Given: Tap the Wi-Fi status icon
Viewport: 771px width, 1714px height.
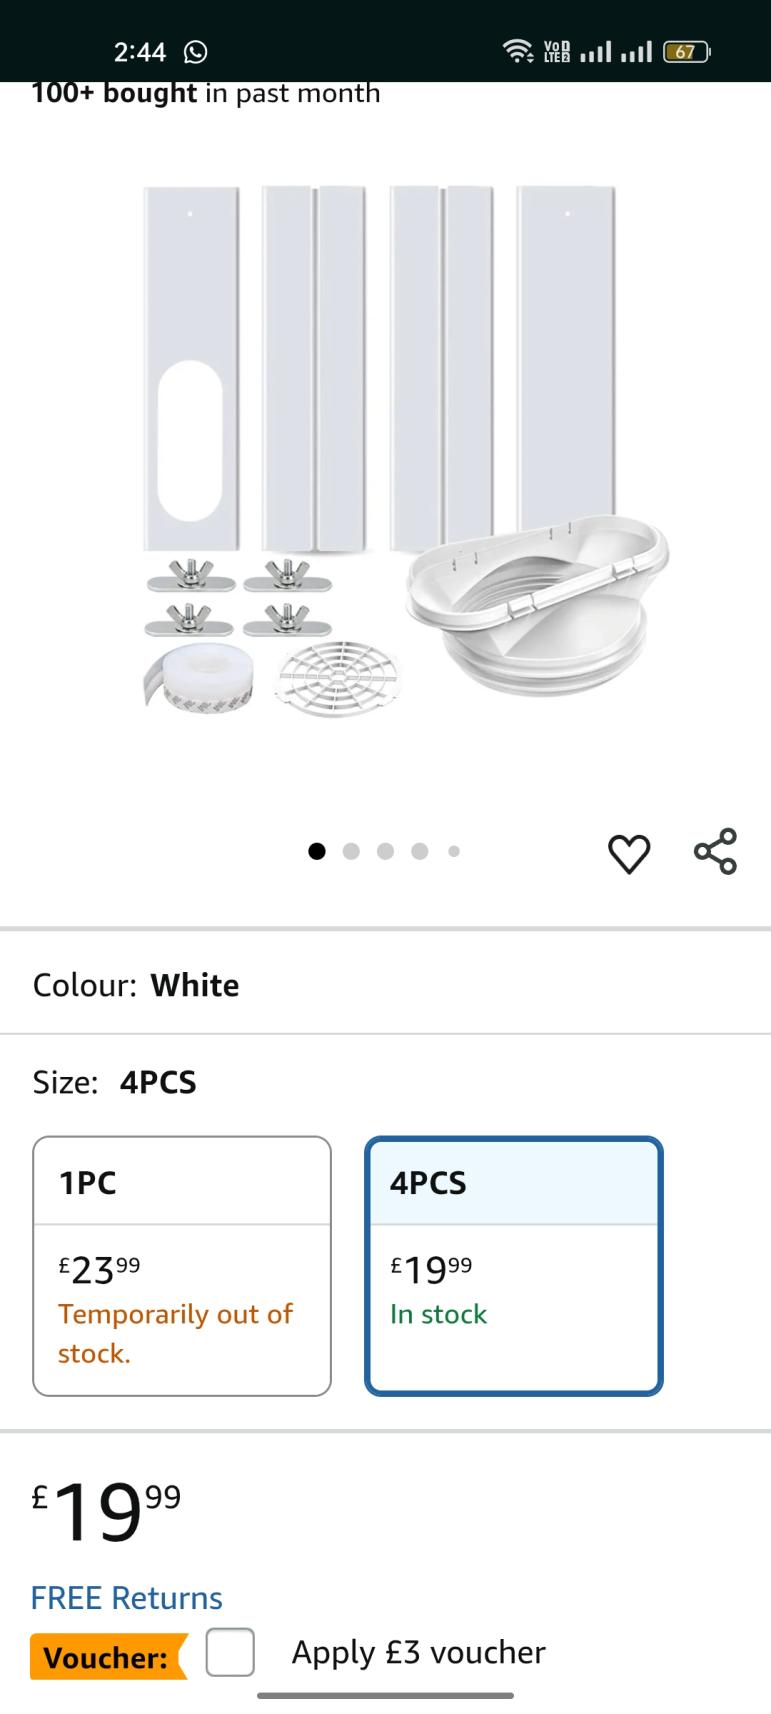Looking at the screenshot, I should [x=517, y=51].
